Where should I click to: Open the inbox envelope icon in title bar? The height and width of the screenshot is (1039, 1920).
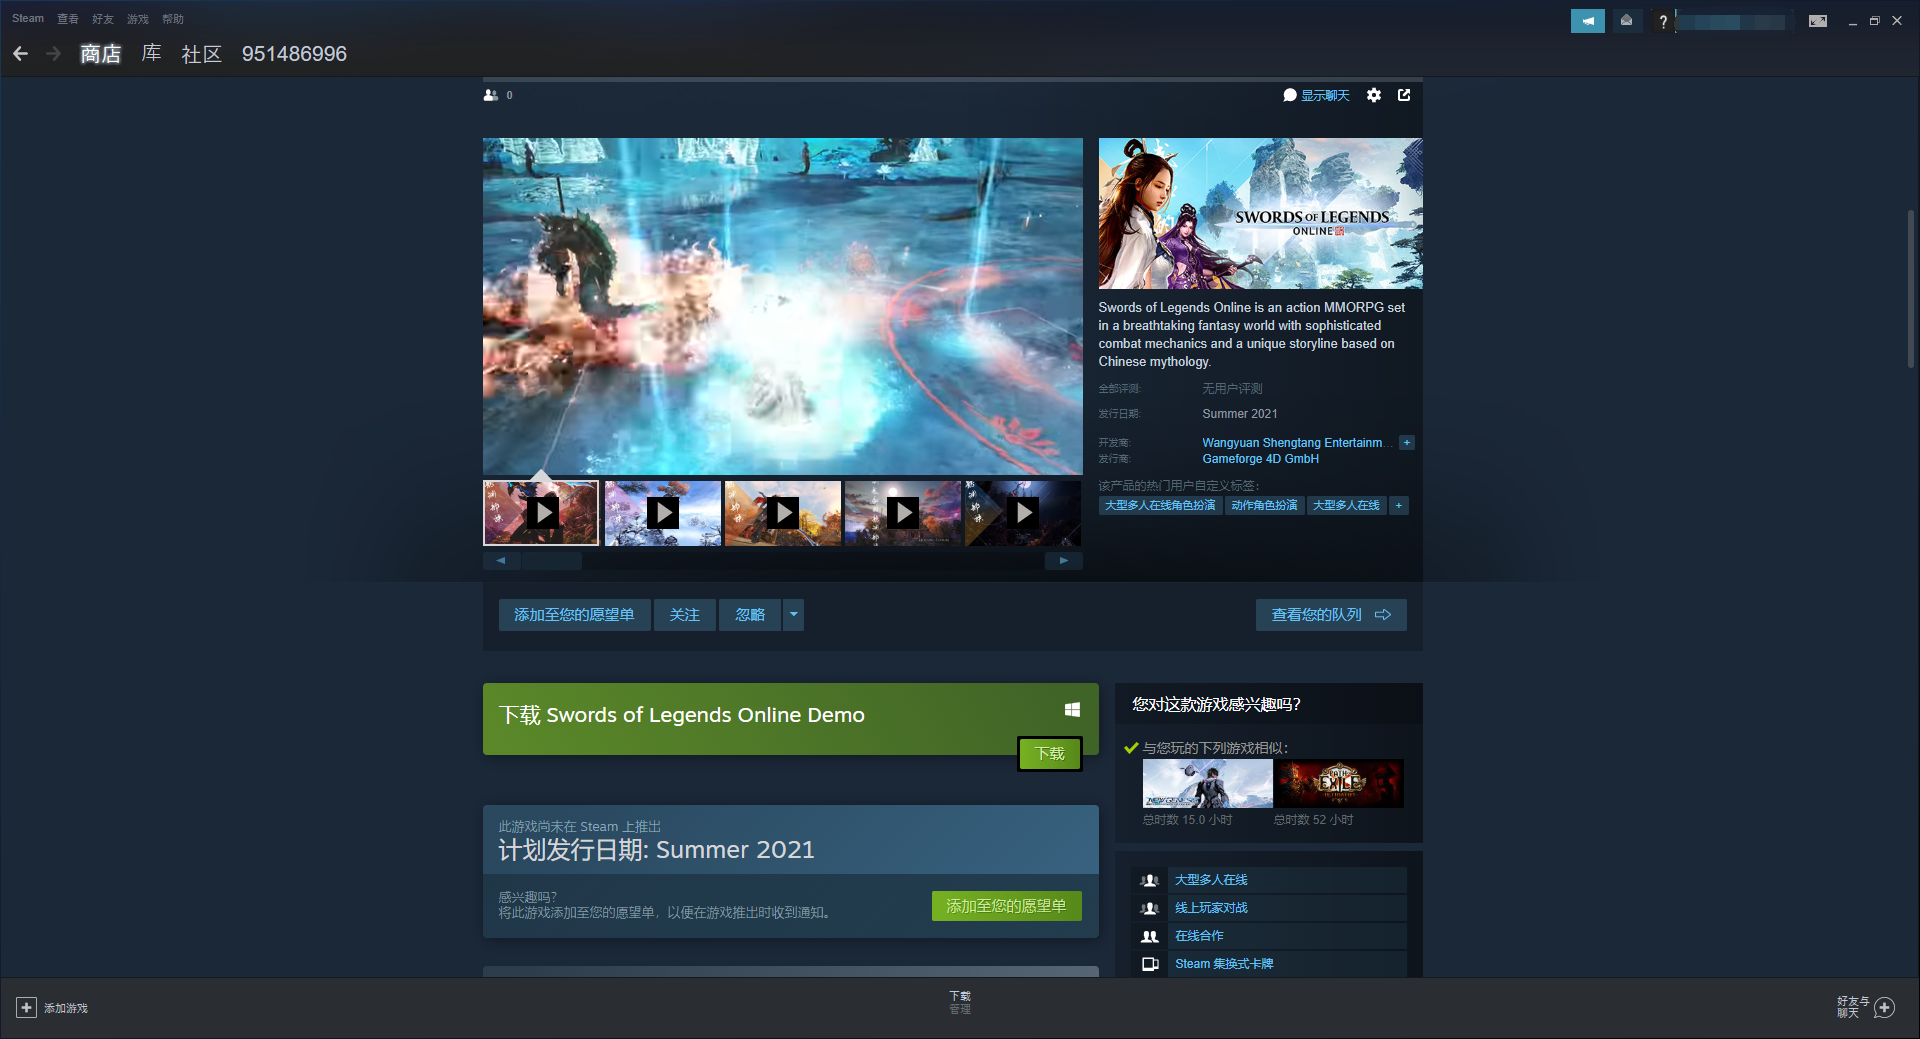(x=1627, y=21)
